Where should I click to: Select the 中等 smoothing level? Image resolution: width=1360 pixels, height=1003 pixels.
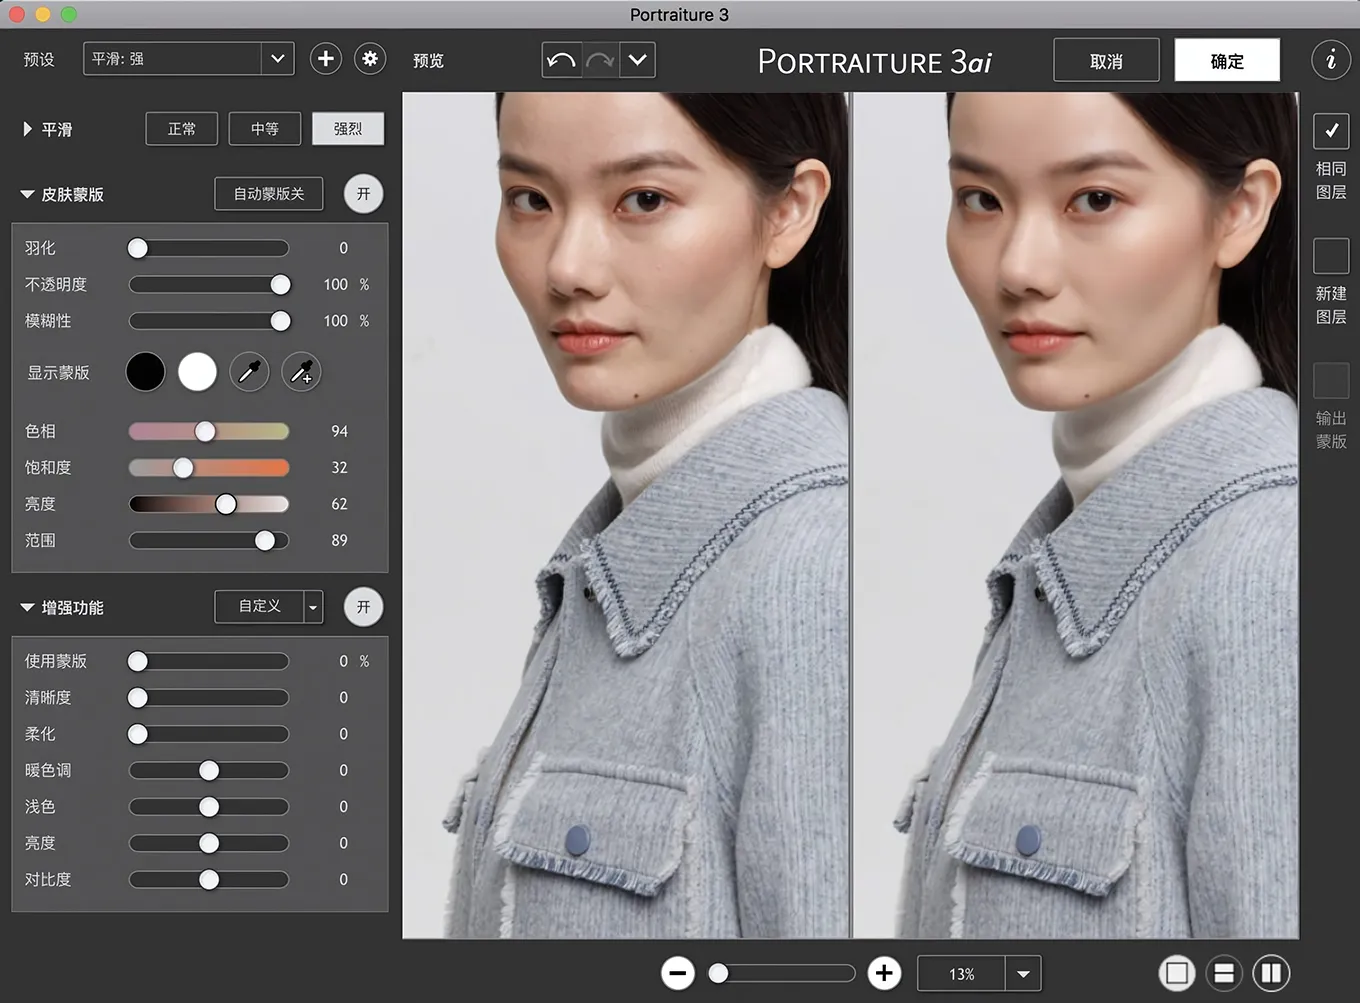pos(265,129)
